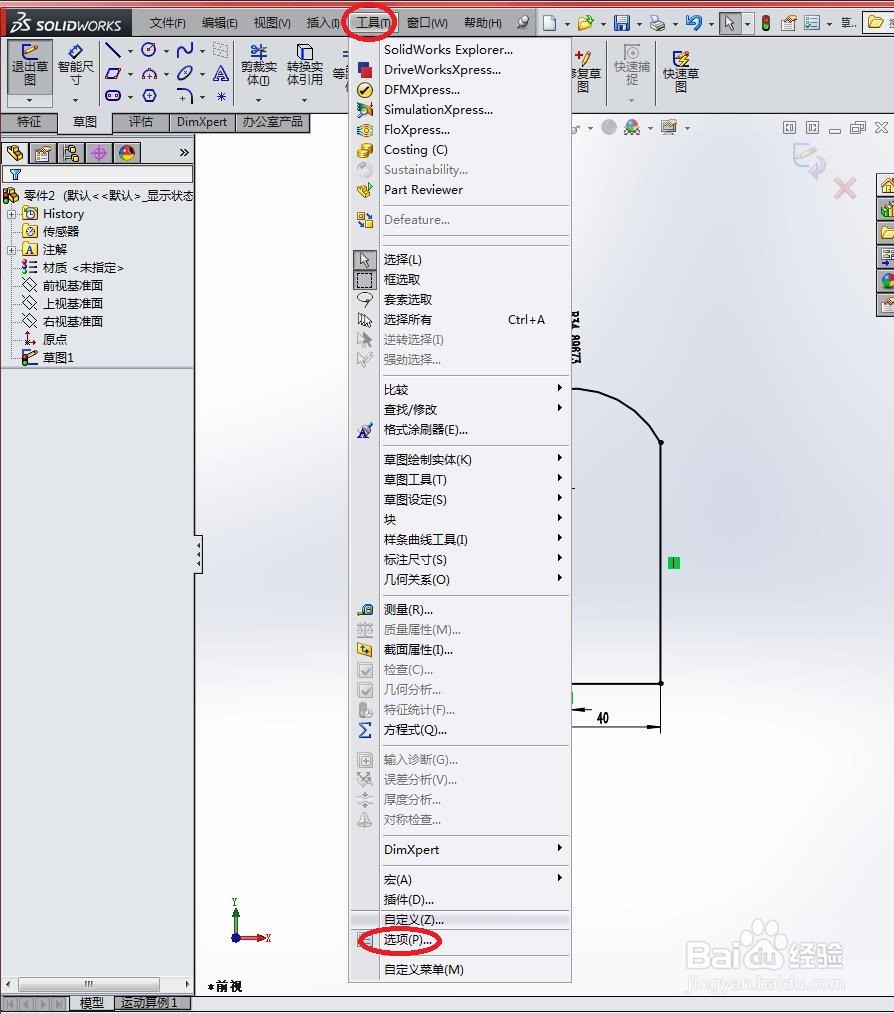The image size is (894, 1014).
Task: Choose Measure (测量(R)...) menu entry
Action: 461,609
